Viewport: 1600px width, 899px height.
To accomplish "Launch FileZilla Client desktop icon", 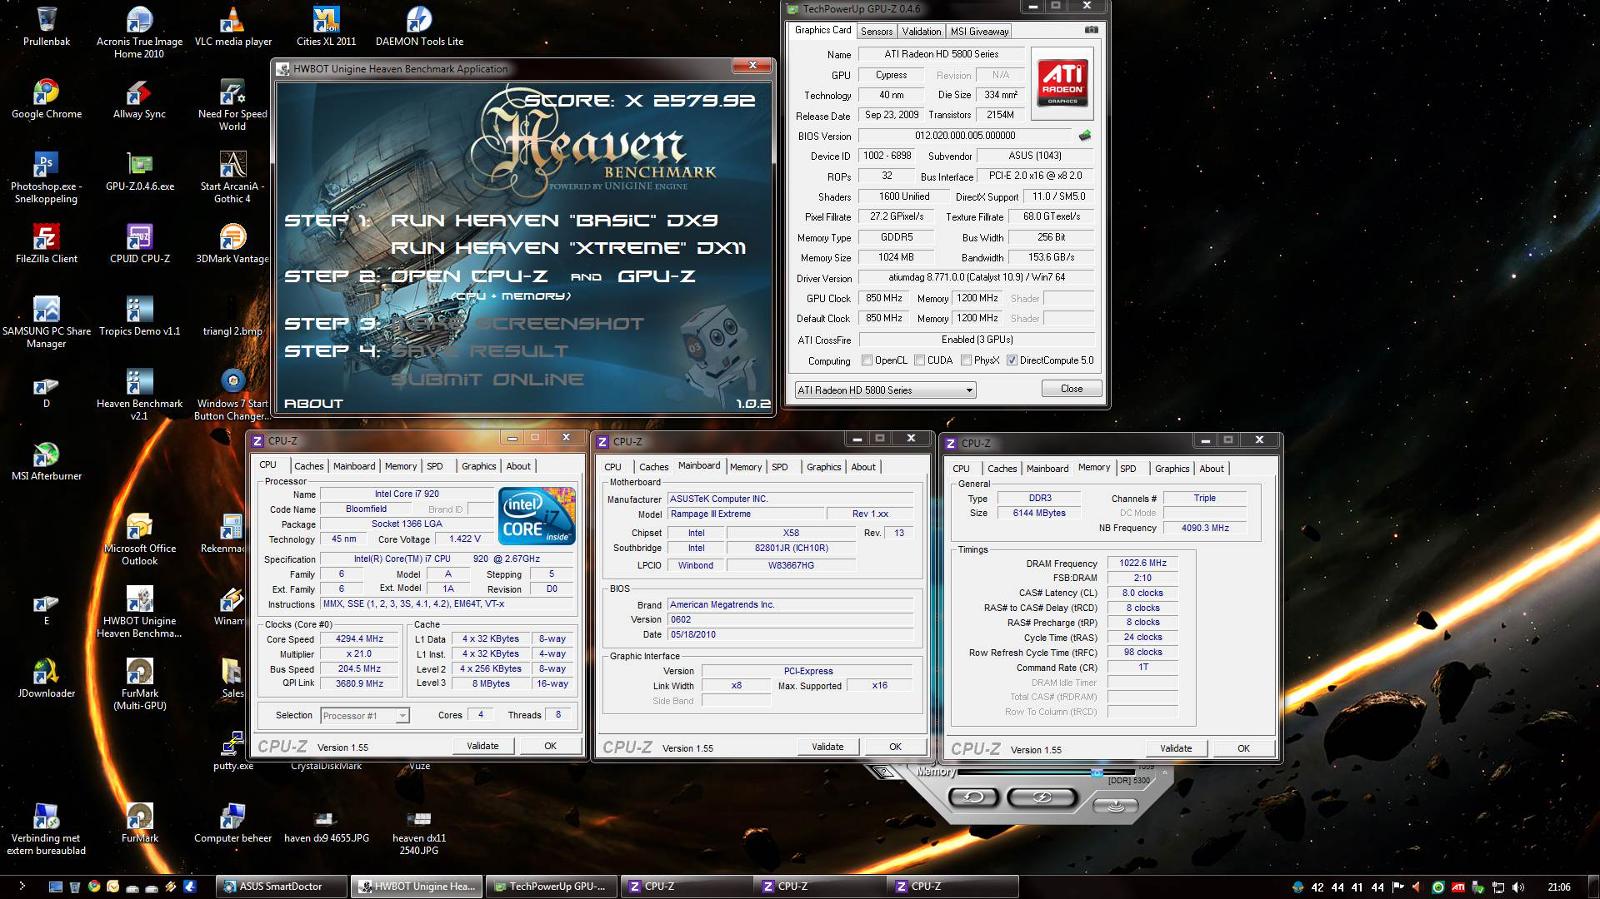I will click(x=46, y=243).
